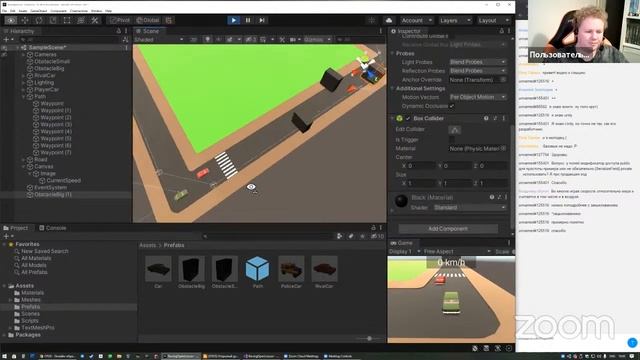Open the GameObject menu

tap(39, 11)
